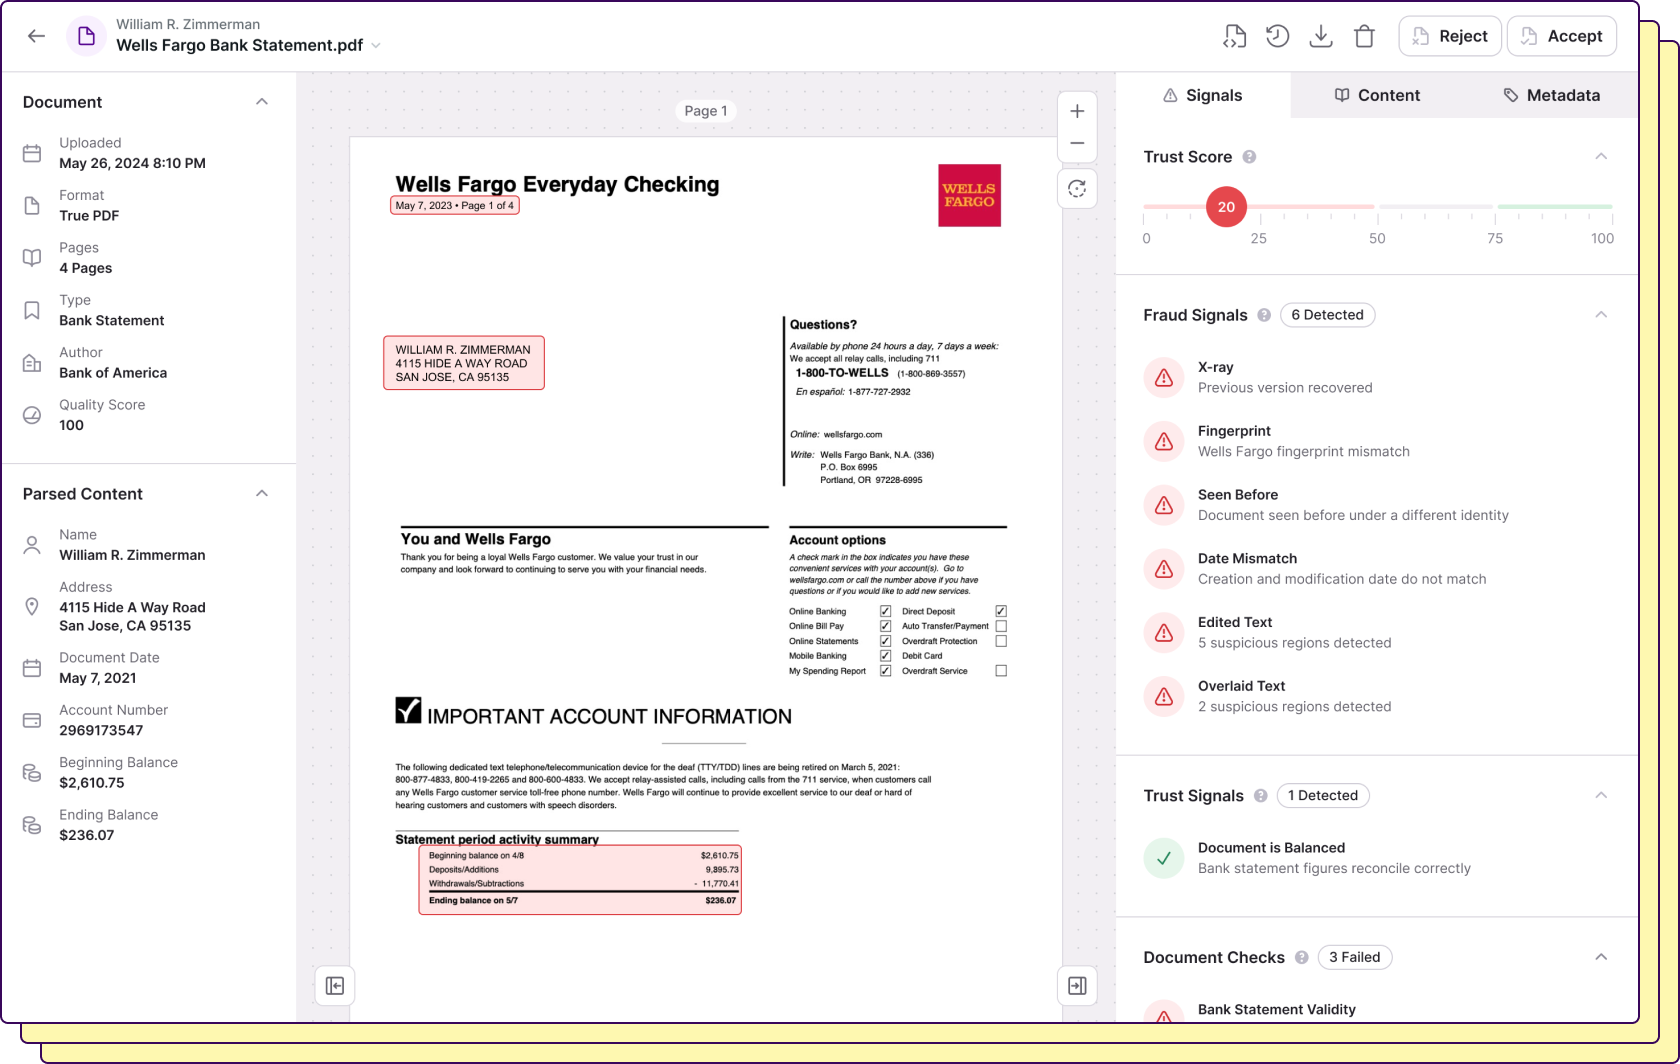Image resolution: width=1680 pixels, height=1064 pixels.
Task: Switch to the Signals tab
Action: point(1203,95)
